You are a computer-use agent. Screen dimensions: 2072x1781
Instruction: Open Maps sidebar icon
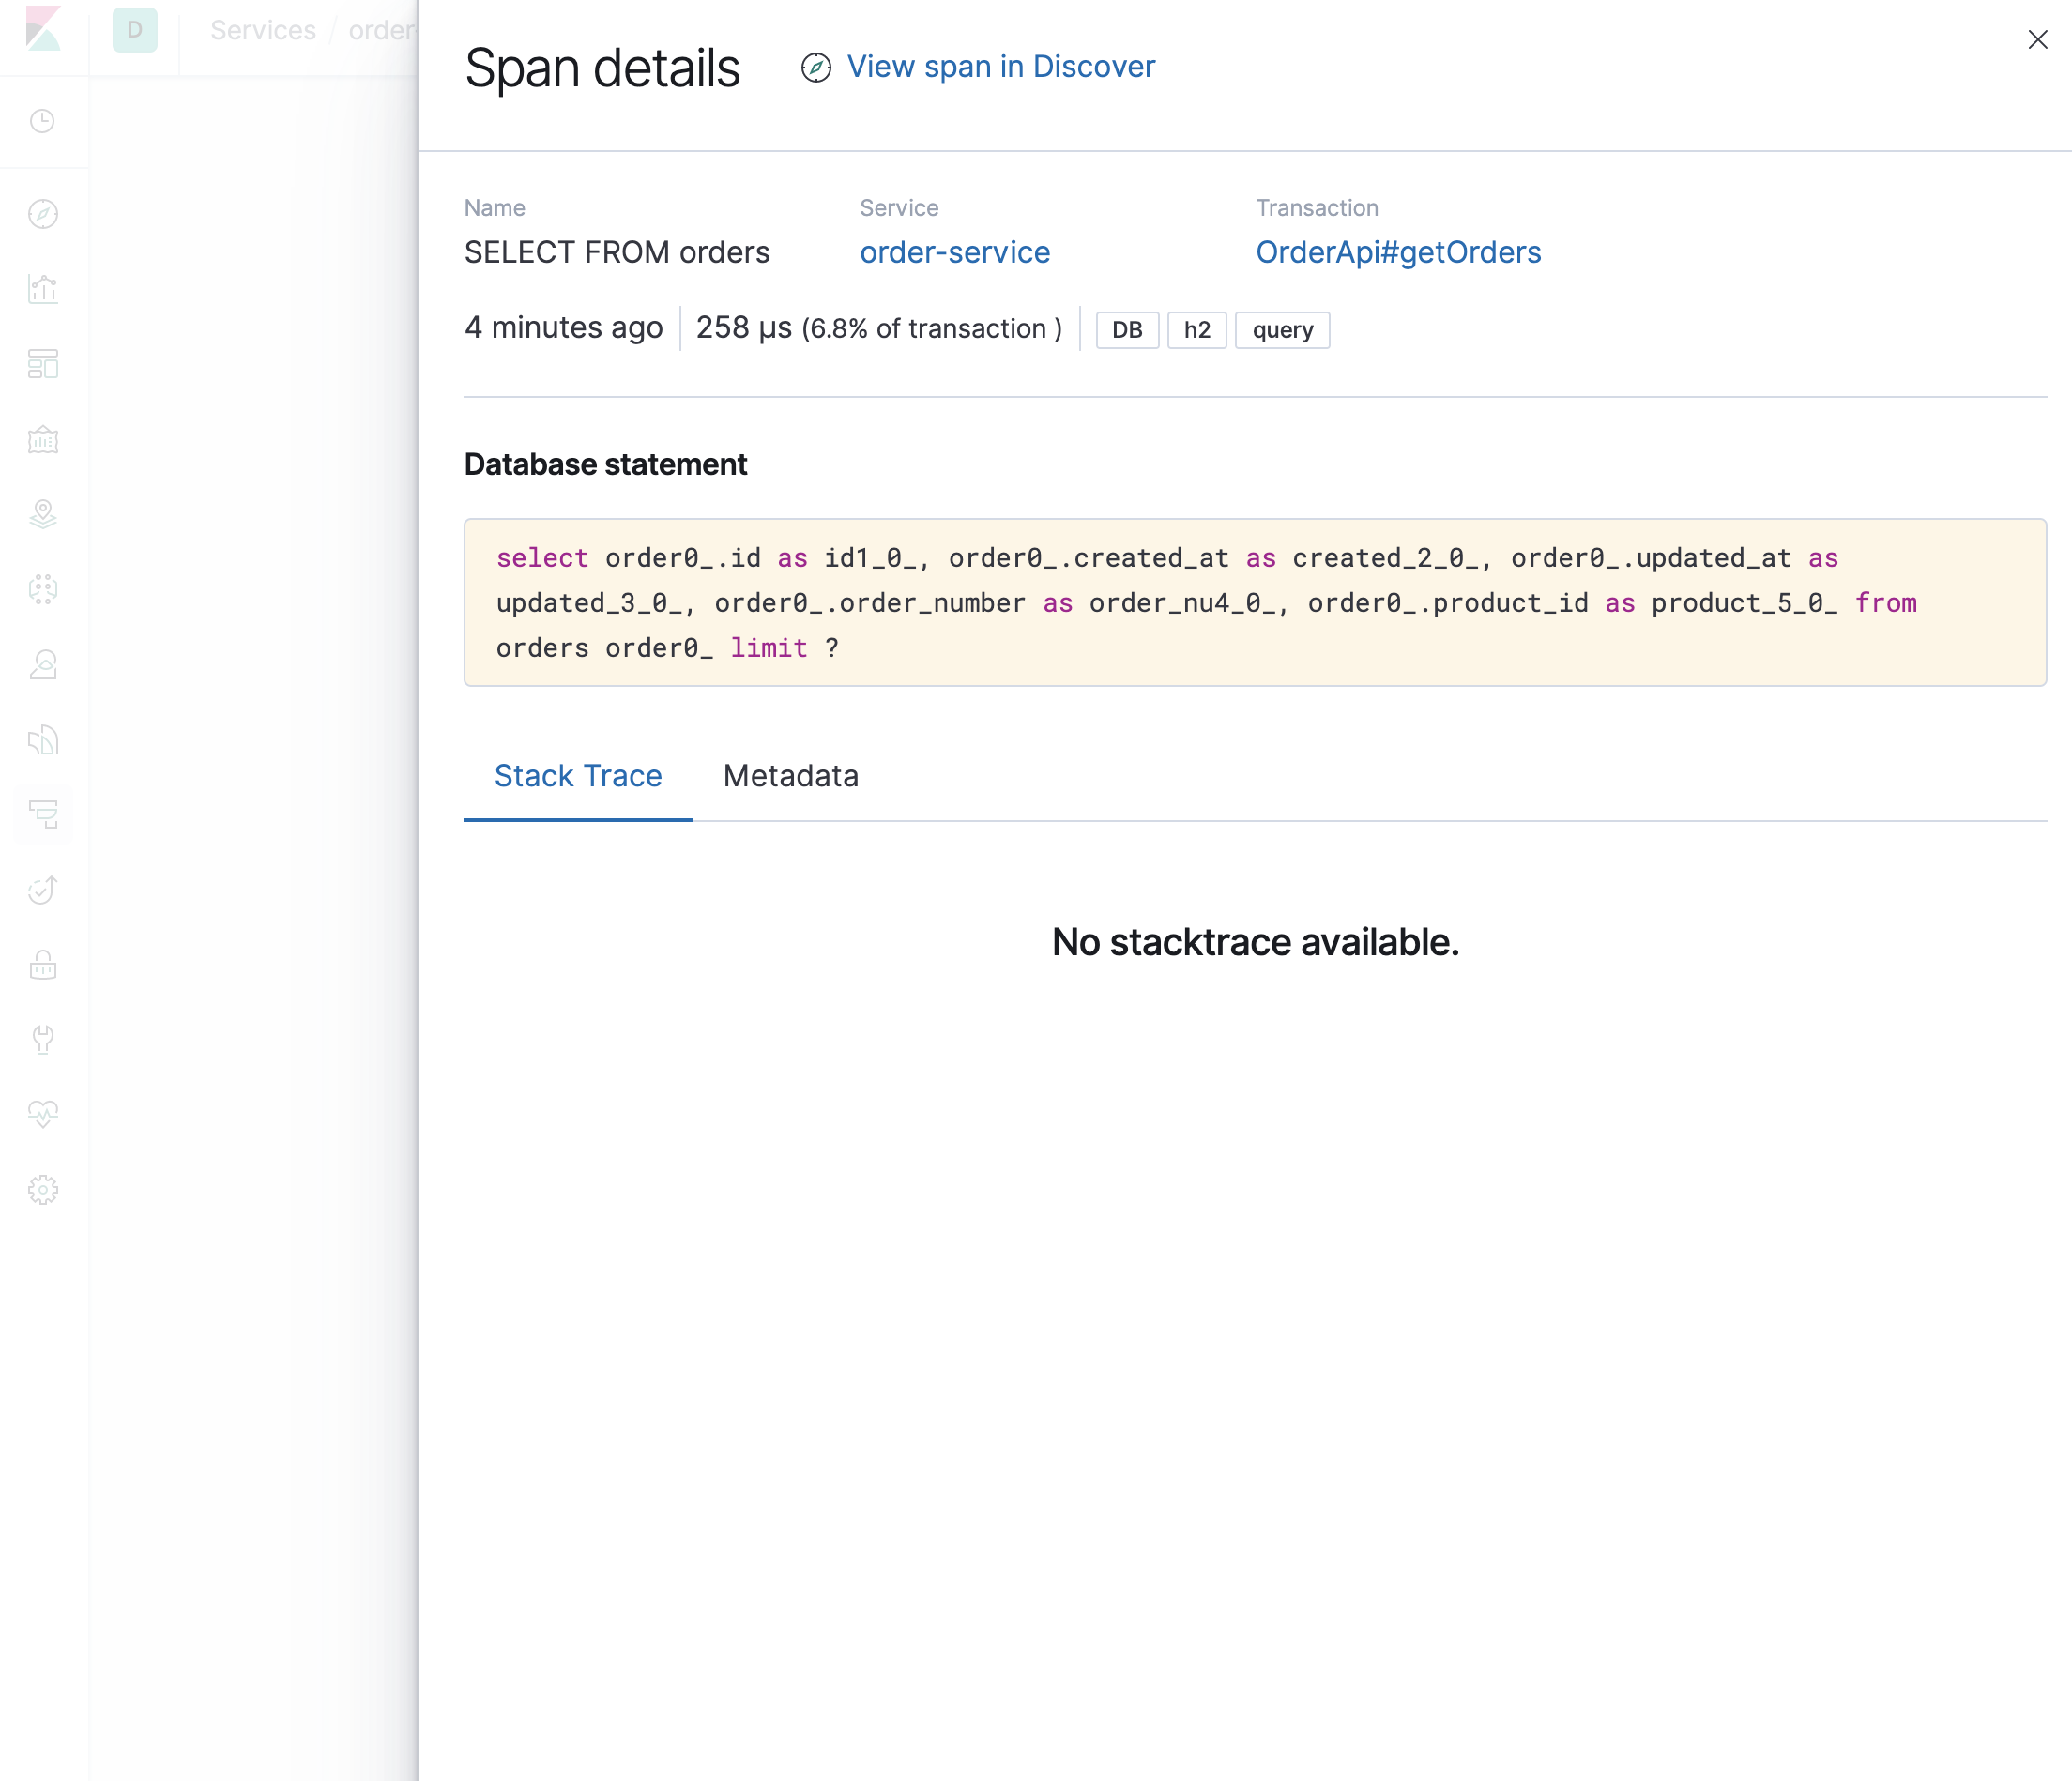point(43,514)
